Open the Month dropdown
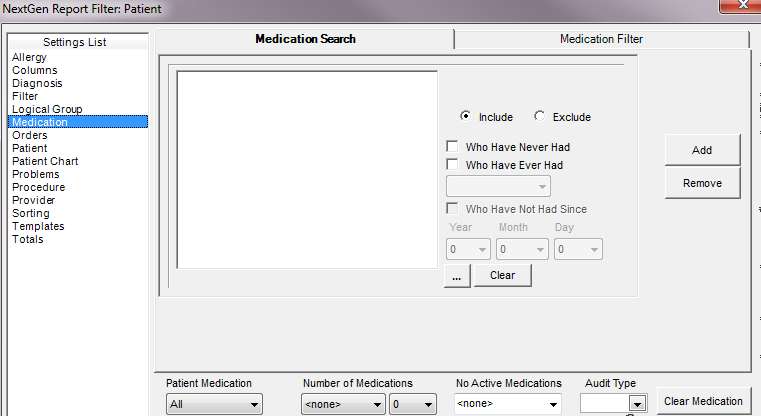Screen dimensions: 761x416 522,249
